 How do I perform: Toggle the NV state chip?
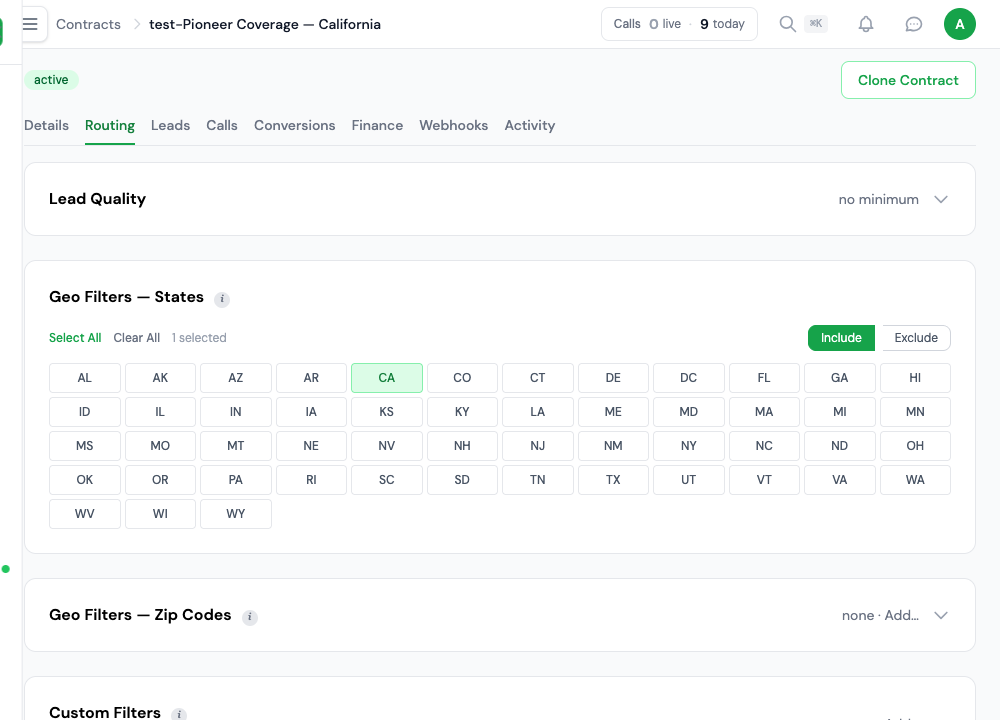tap(386, 446)
